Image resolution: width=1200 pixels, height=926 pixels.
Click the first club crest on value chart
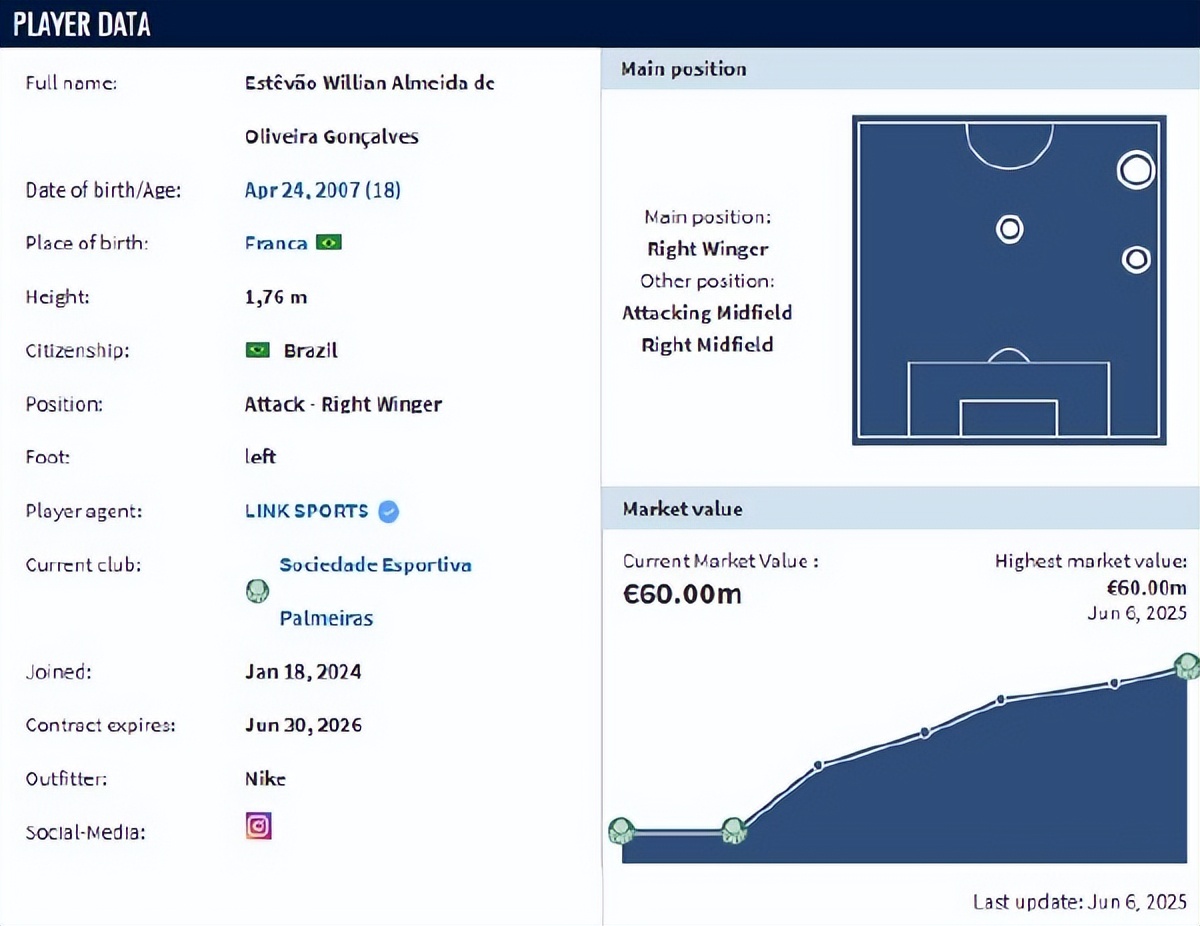tap(621, 830)
